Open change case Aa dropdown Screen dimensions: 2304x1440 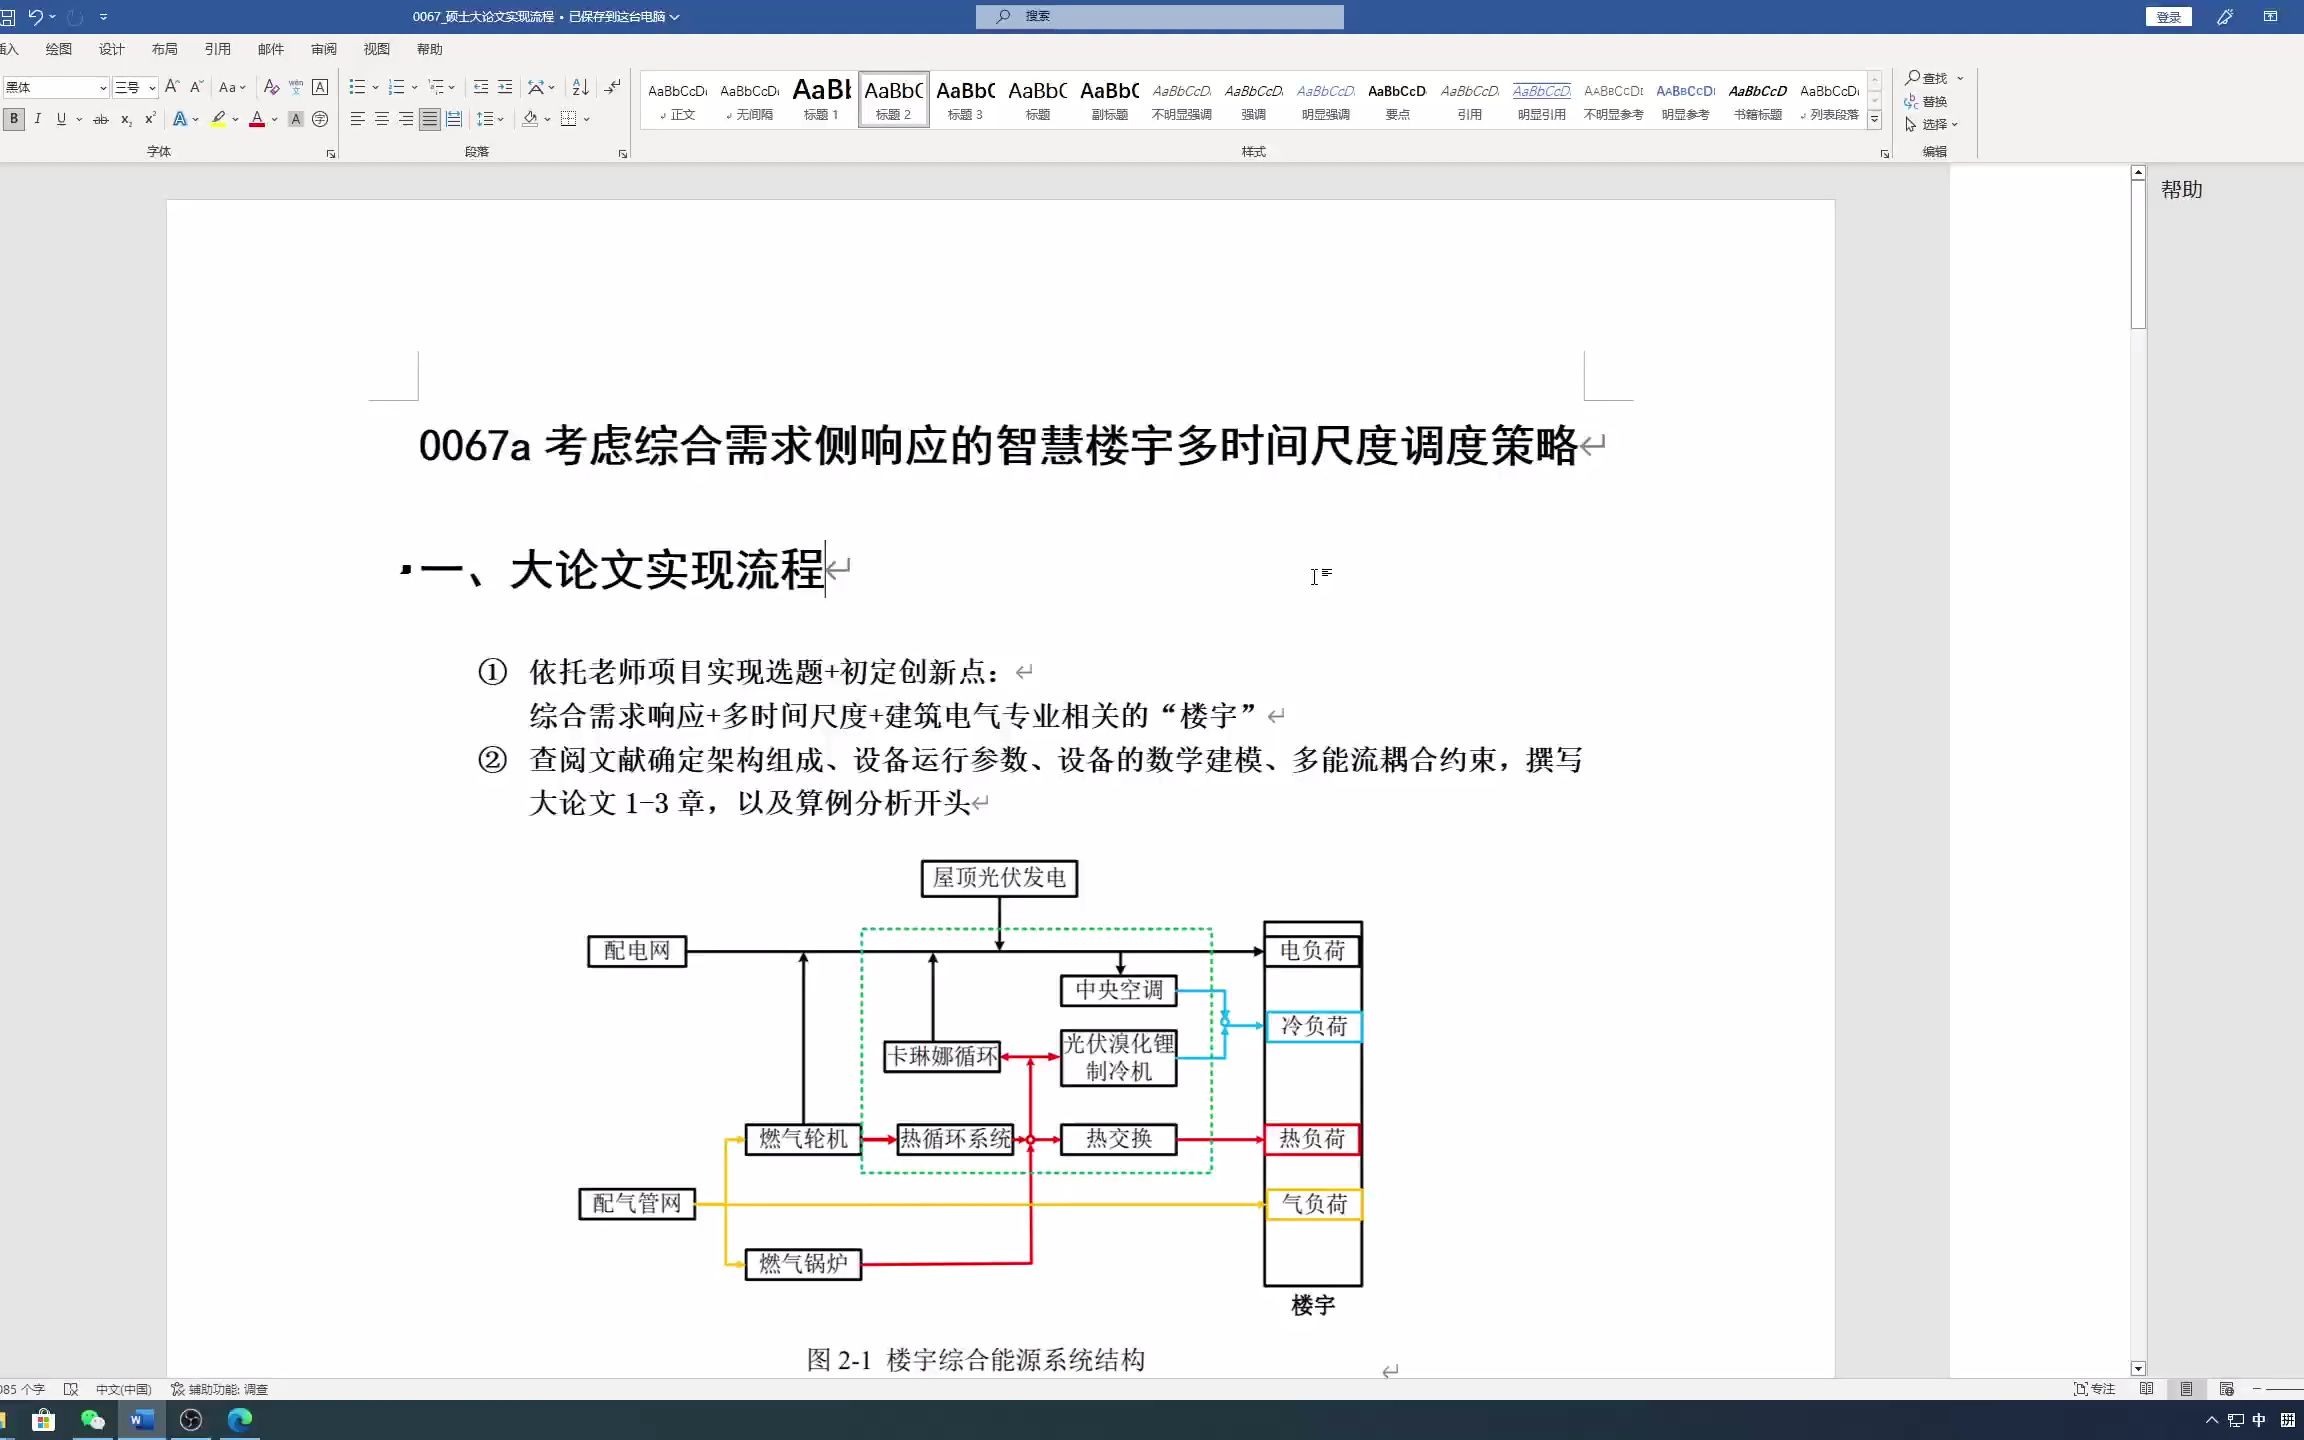click(x=232, y=87)
